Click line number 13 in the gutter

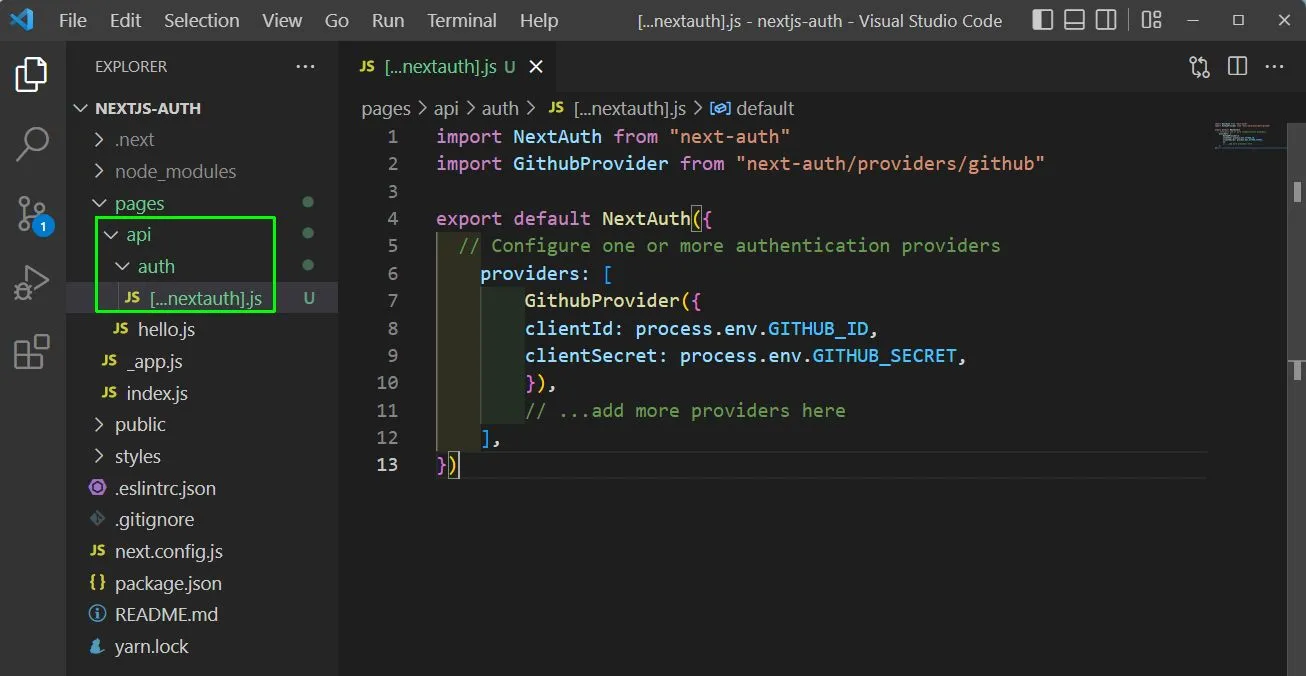point(388,464)
